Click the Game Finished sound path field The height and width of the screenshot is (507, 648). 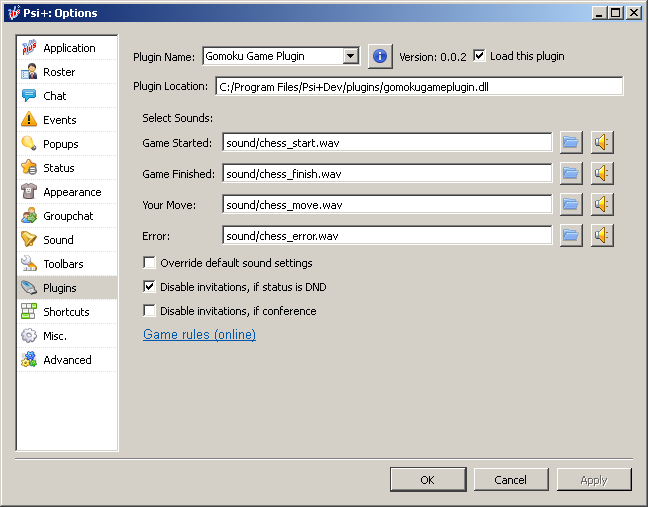386,174
